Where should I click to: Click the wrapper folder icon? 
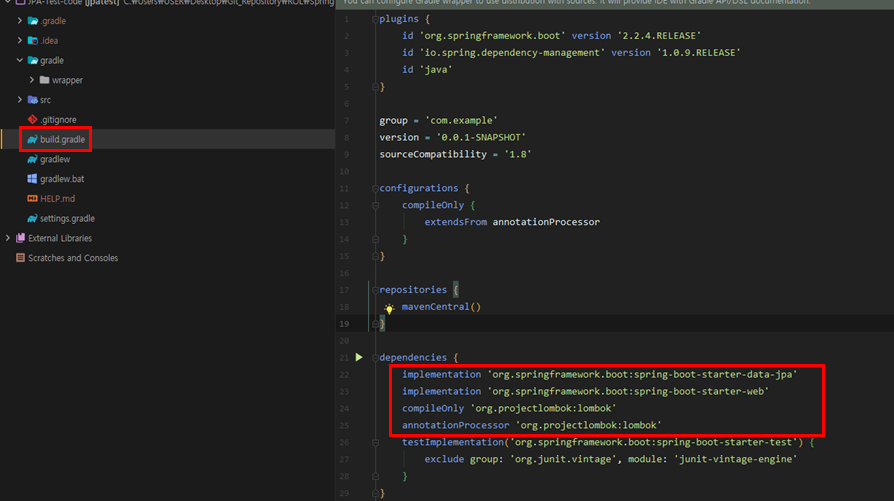(x=44, y=80)
